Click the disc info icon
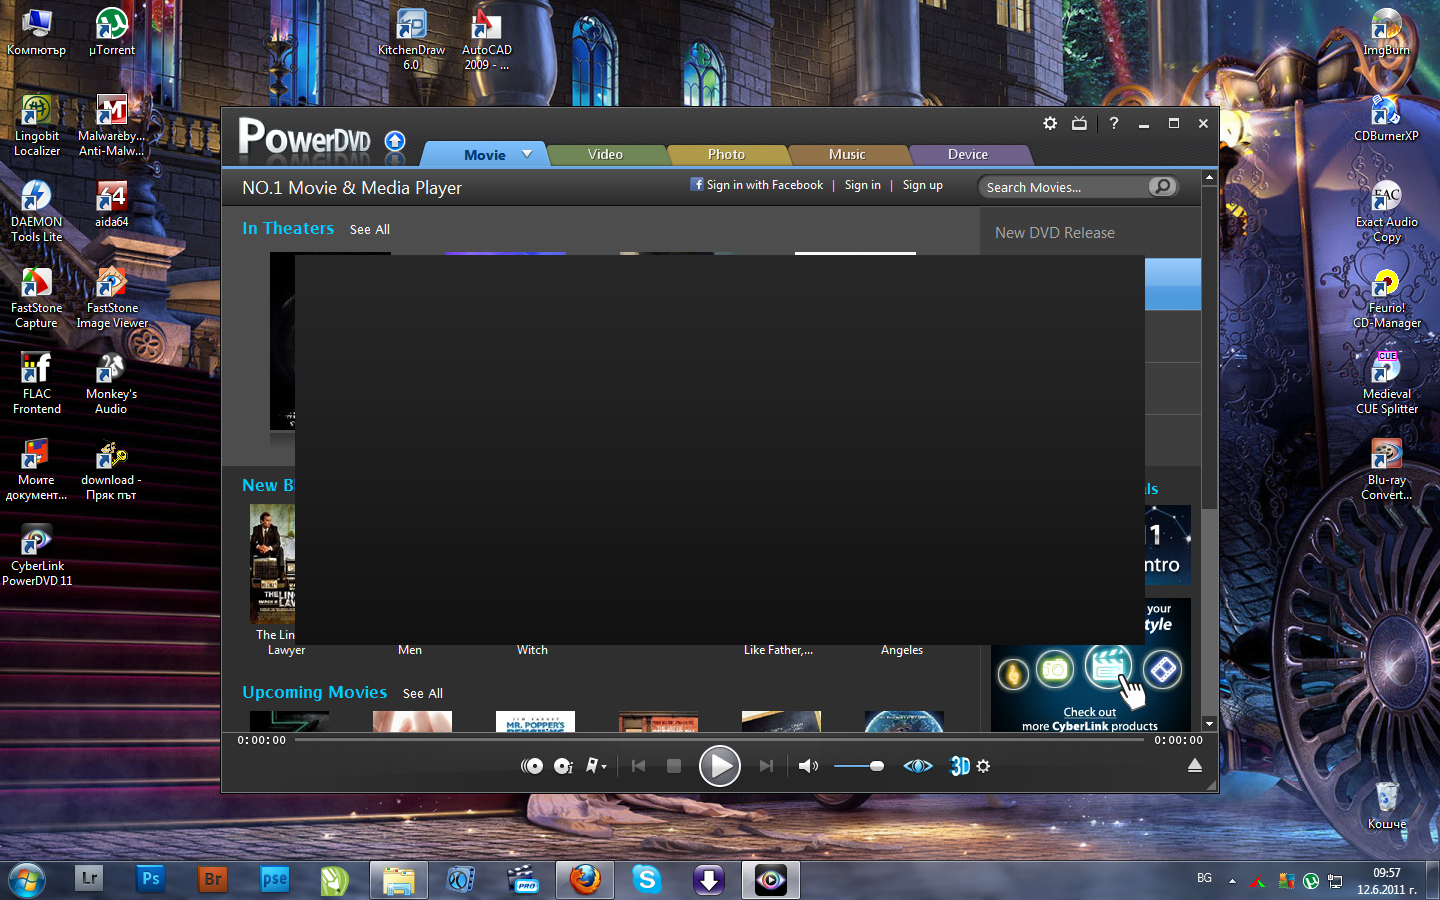Image resolution: width=1440 pixels, height=900 pixels. (563, 766)
